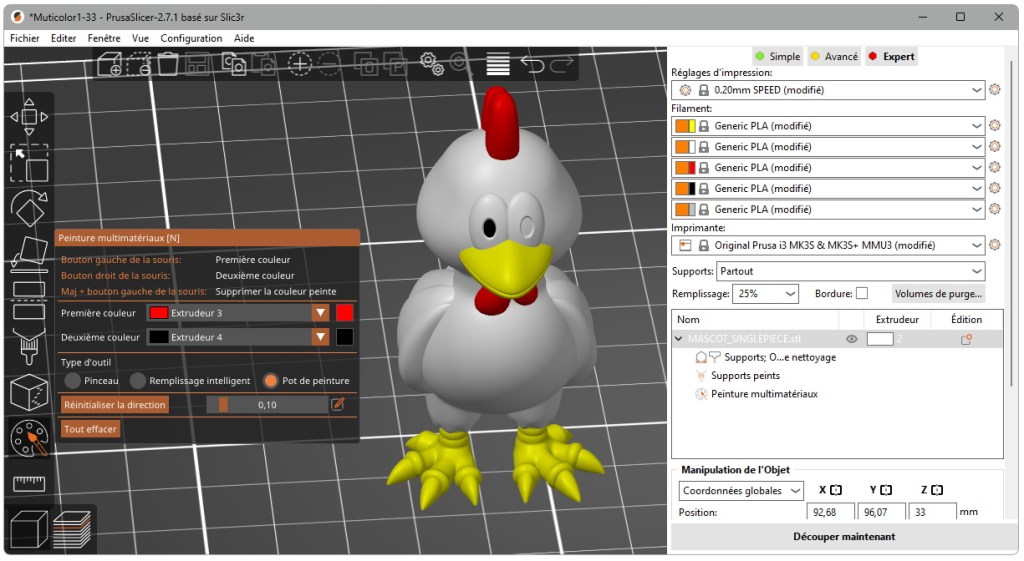1024x561 pixels.
Task: Click the Undo arrow in toolbar
Action: click(532, 65)
